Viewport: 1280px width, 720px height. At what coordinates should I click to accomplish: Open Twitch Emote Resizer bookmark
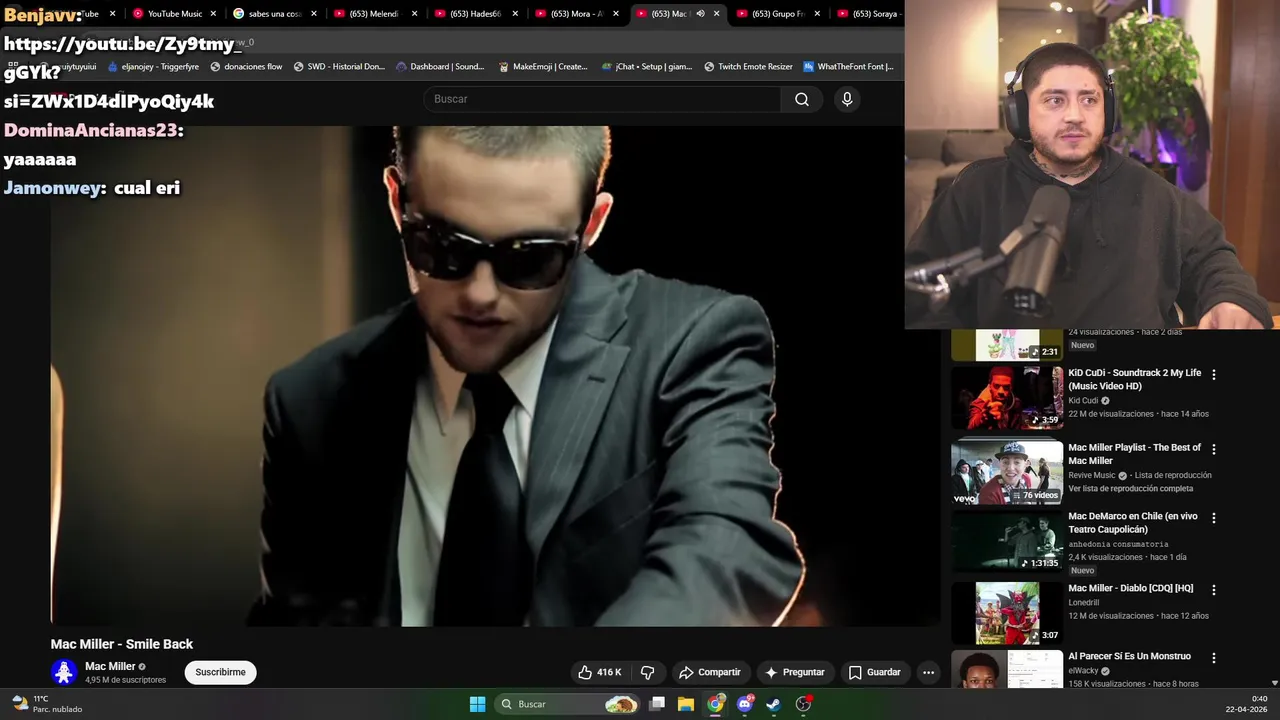pos(748,67)
